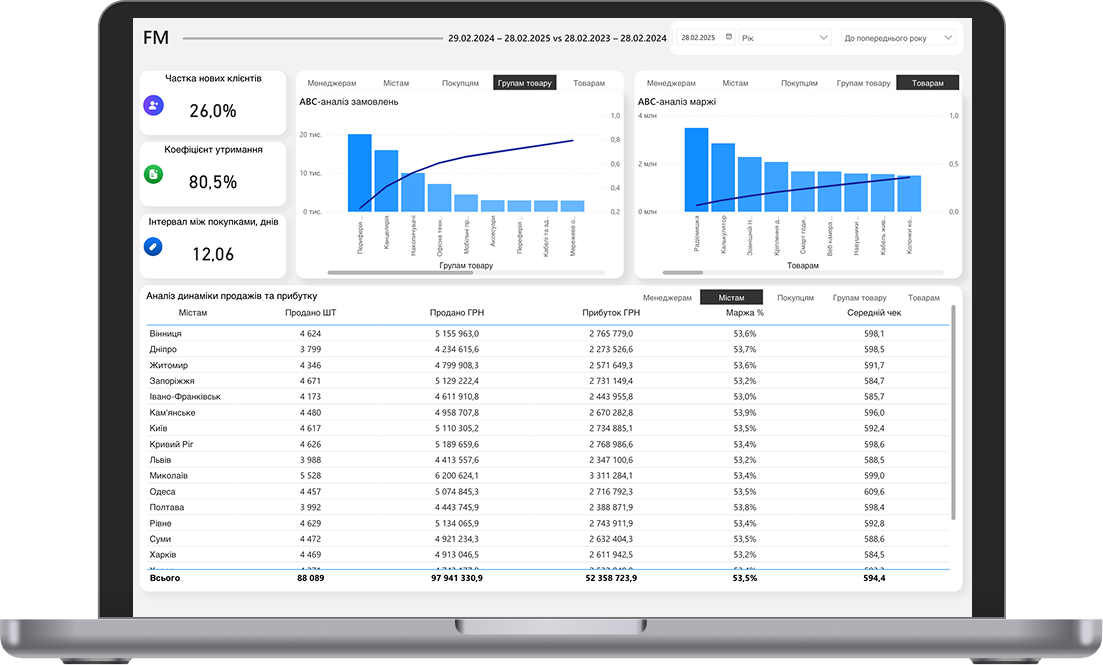
Task: Switch ABC-аналіз маржі chart to Містам tab
Action: (735, 83)
